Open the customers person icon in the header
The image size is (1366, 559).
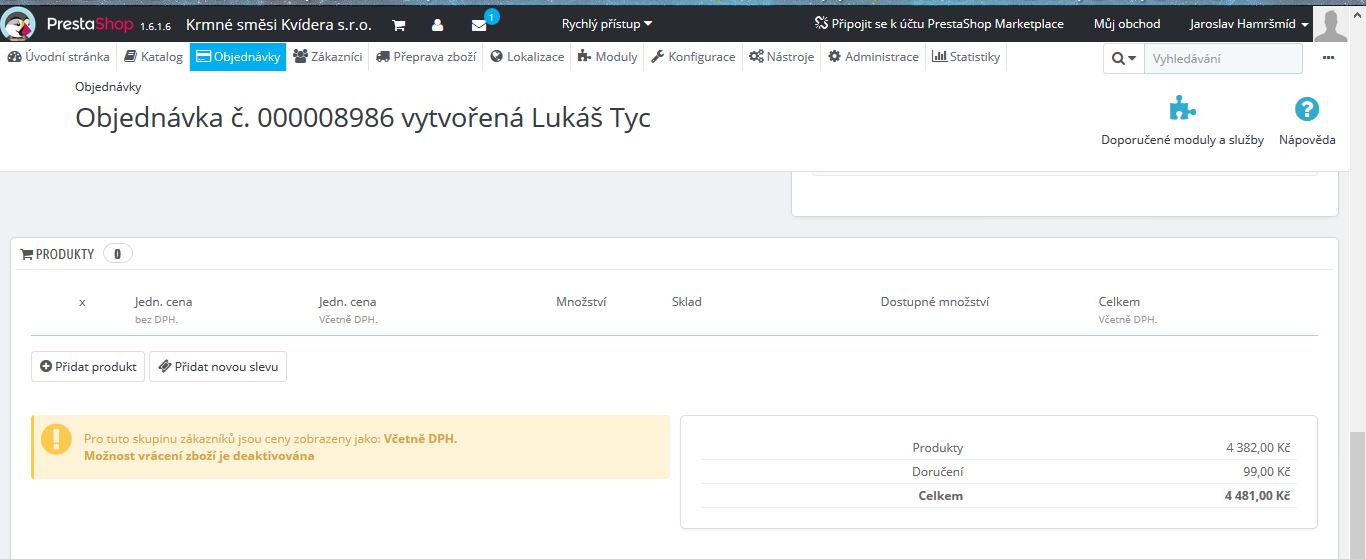[x=438, y=24]
